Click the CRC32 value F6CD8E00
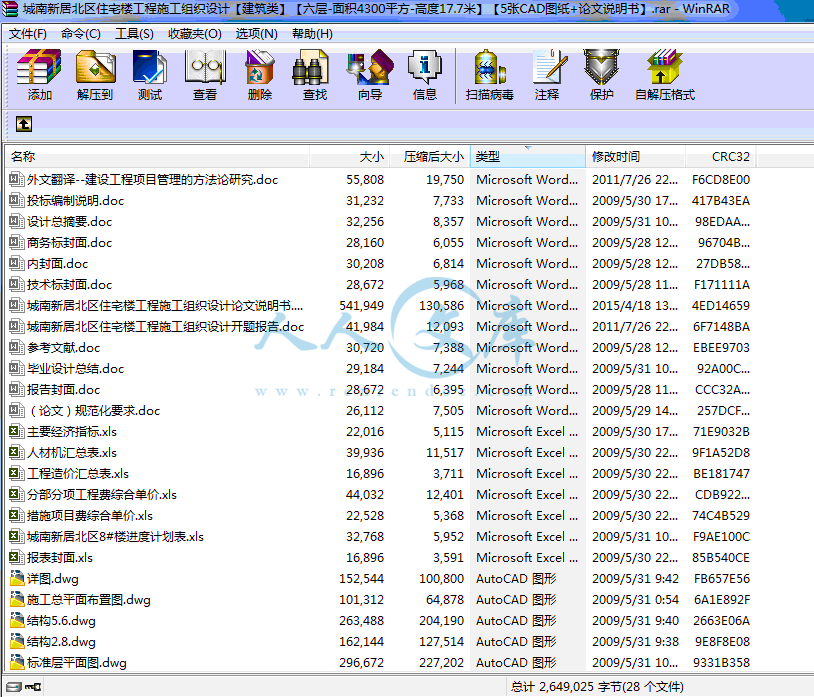Image resolution: width=814 pixels, height=697 pixels. pos(721,180)
